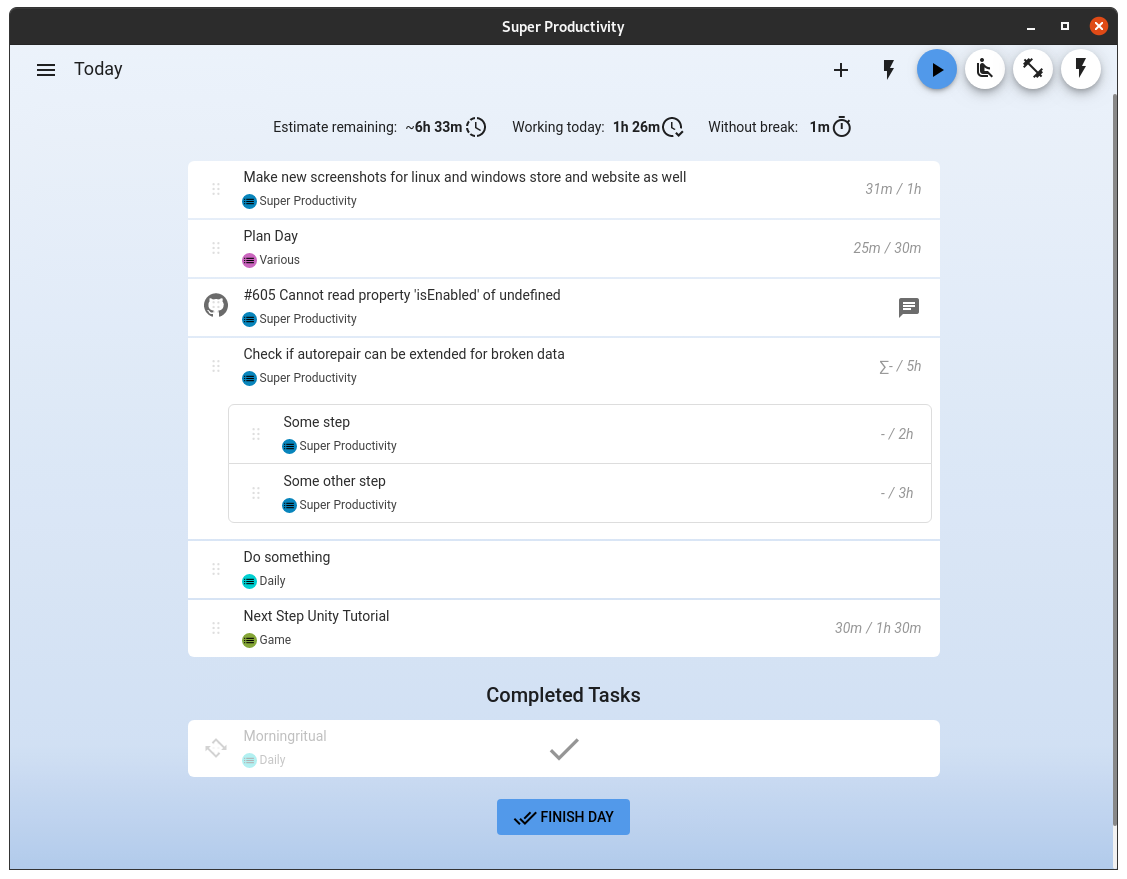Screen dimensions: 1127x879
Task: Select the take-a-break person icon in the toolbar
Action: click(x=985, y=69)
